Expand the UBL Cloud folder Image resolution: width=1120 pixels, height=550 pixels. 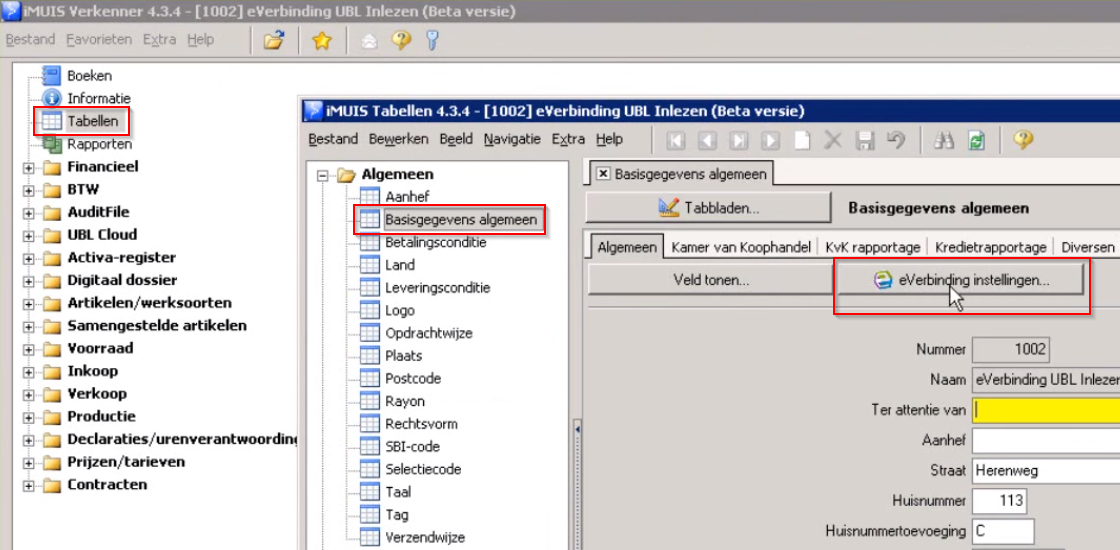point(29,236)
